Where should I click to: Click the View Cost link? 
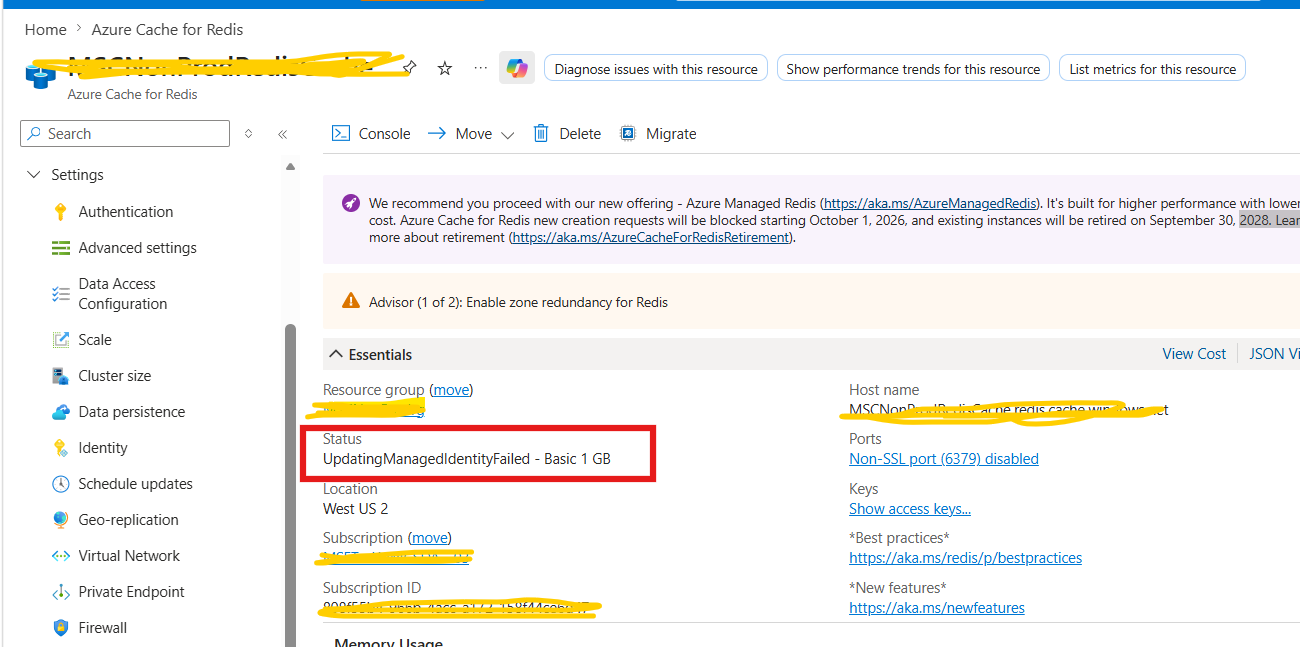pos(1194,353)
